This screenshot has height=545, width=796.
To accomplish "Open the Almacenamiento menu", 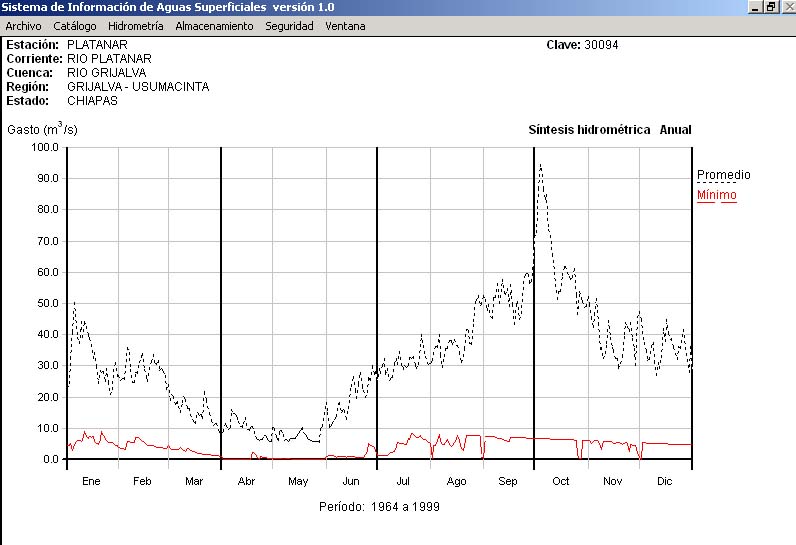I will coord(214,26).
